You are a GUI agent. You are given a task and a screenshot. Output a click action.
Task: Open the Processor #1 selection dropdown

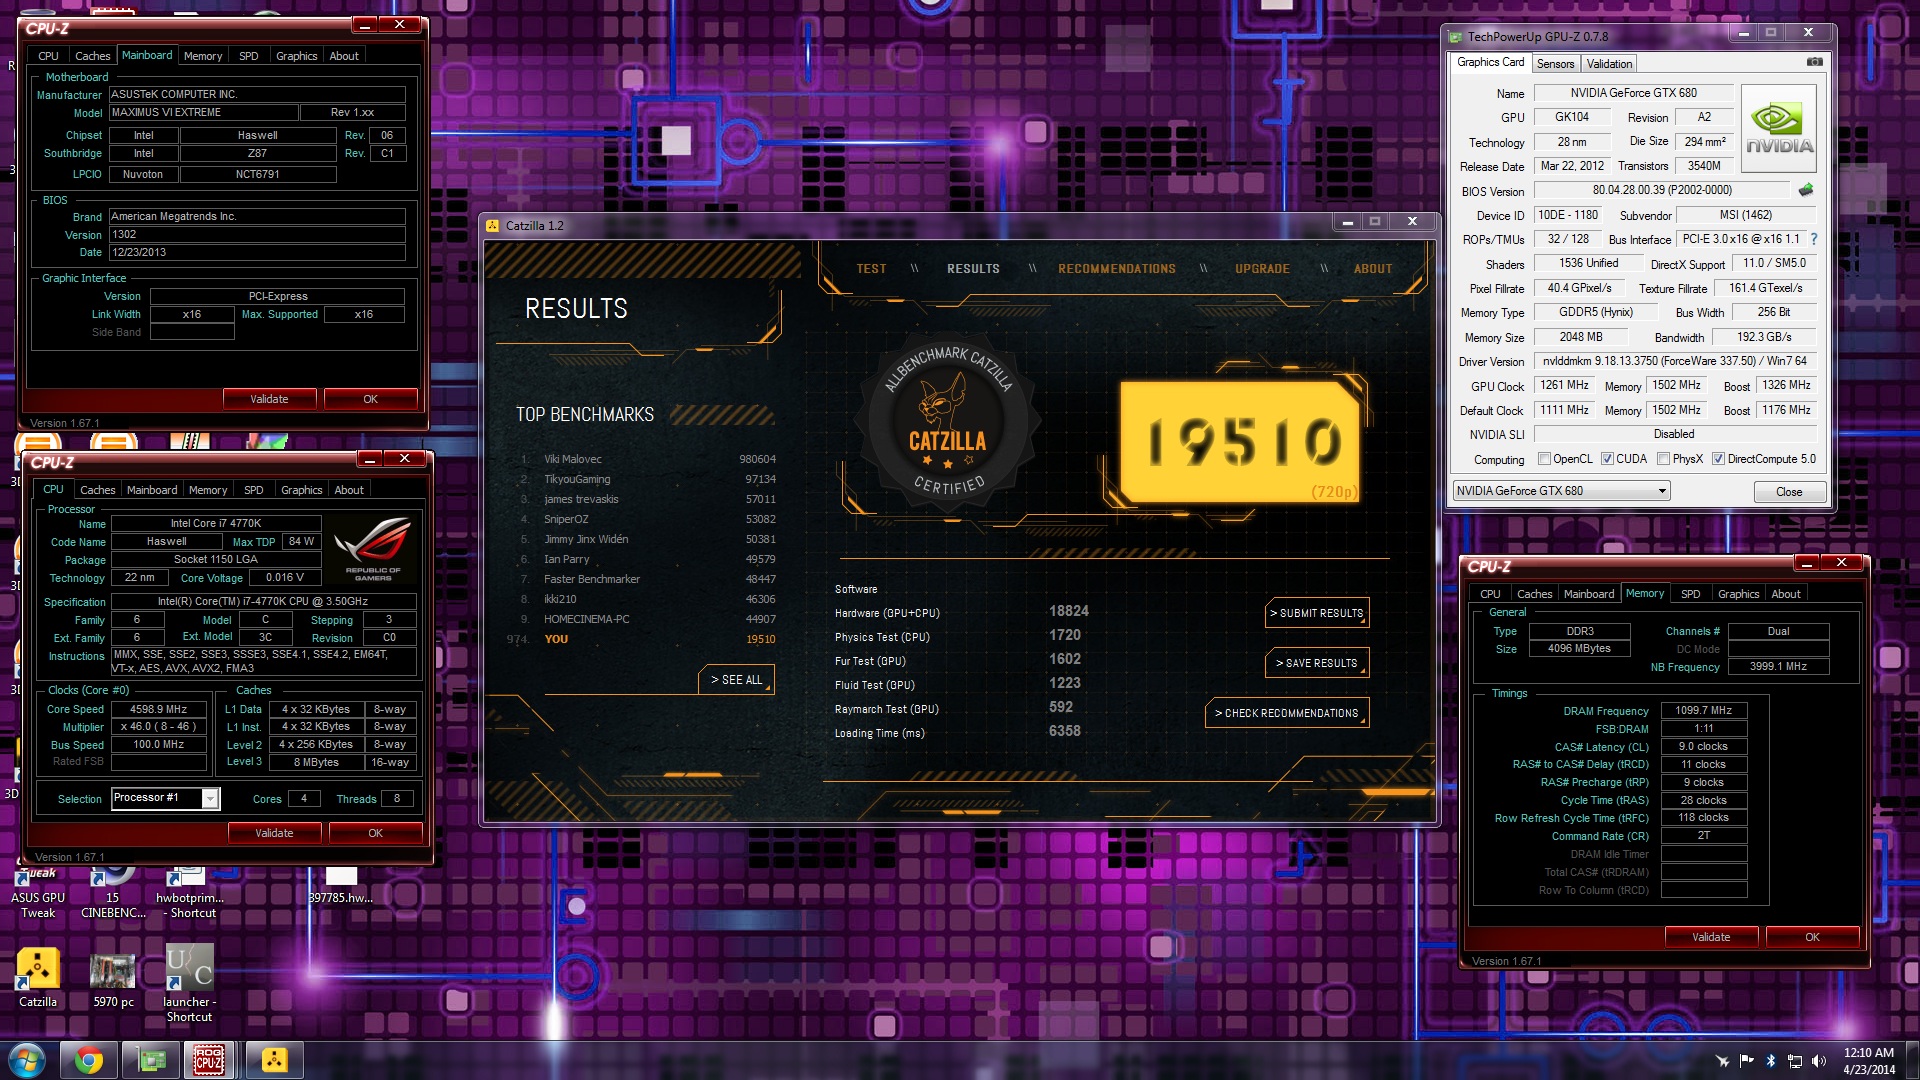click(x=165, y=798)
